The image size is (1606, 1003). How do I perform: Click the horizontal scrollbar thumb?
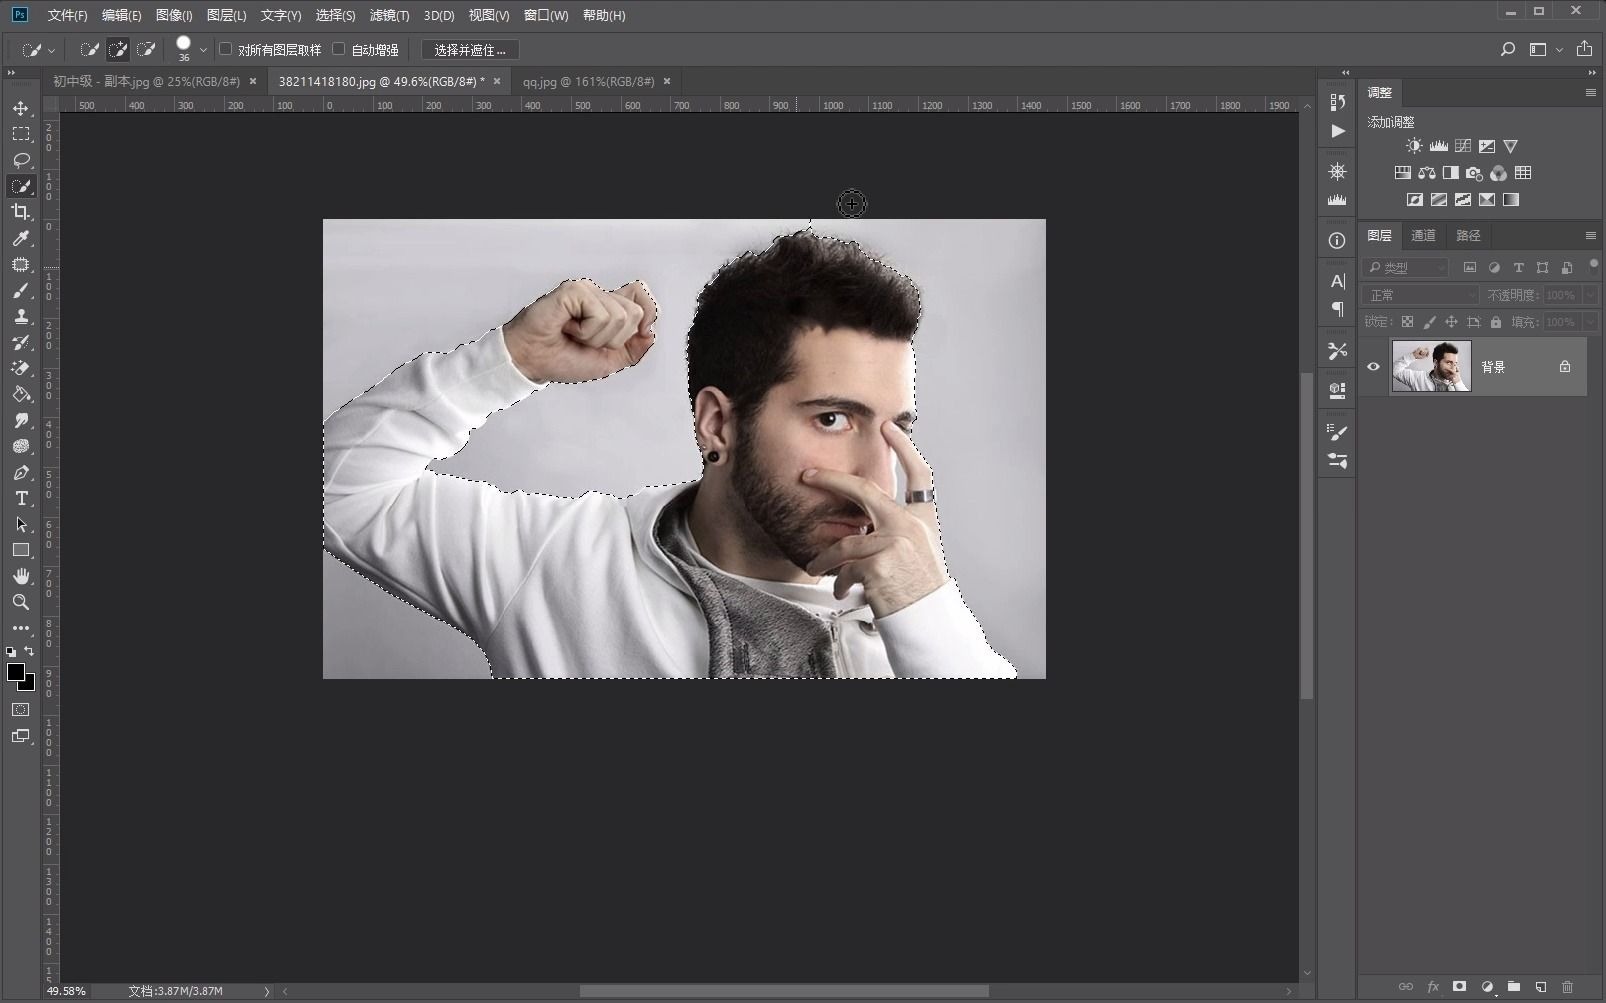[784, 991]
